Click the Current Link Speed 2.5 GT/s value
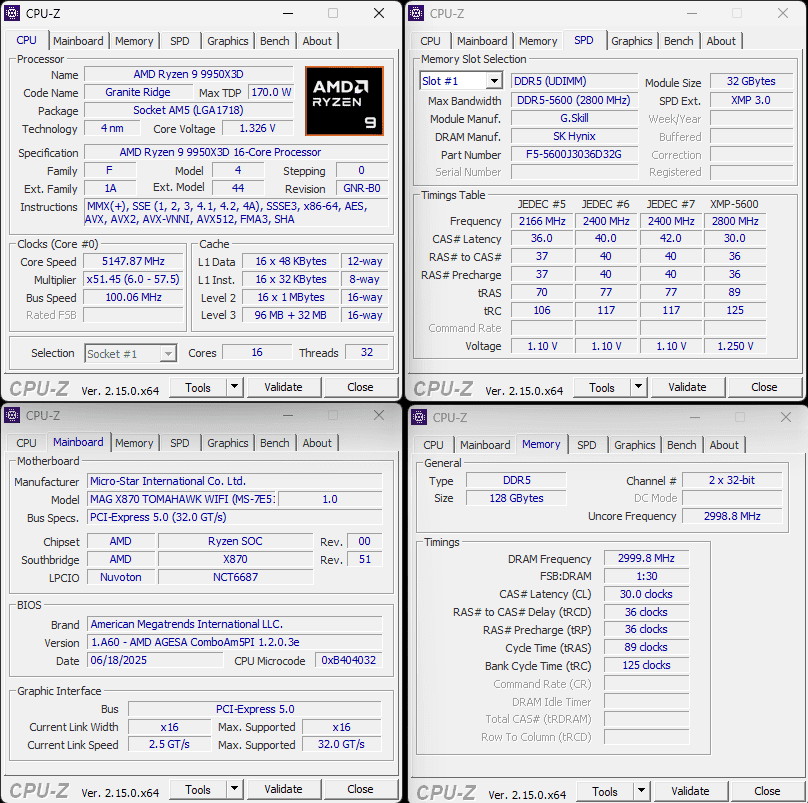Screen dimensions: 808x803 pyautogui.click(x=170, y=744)
